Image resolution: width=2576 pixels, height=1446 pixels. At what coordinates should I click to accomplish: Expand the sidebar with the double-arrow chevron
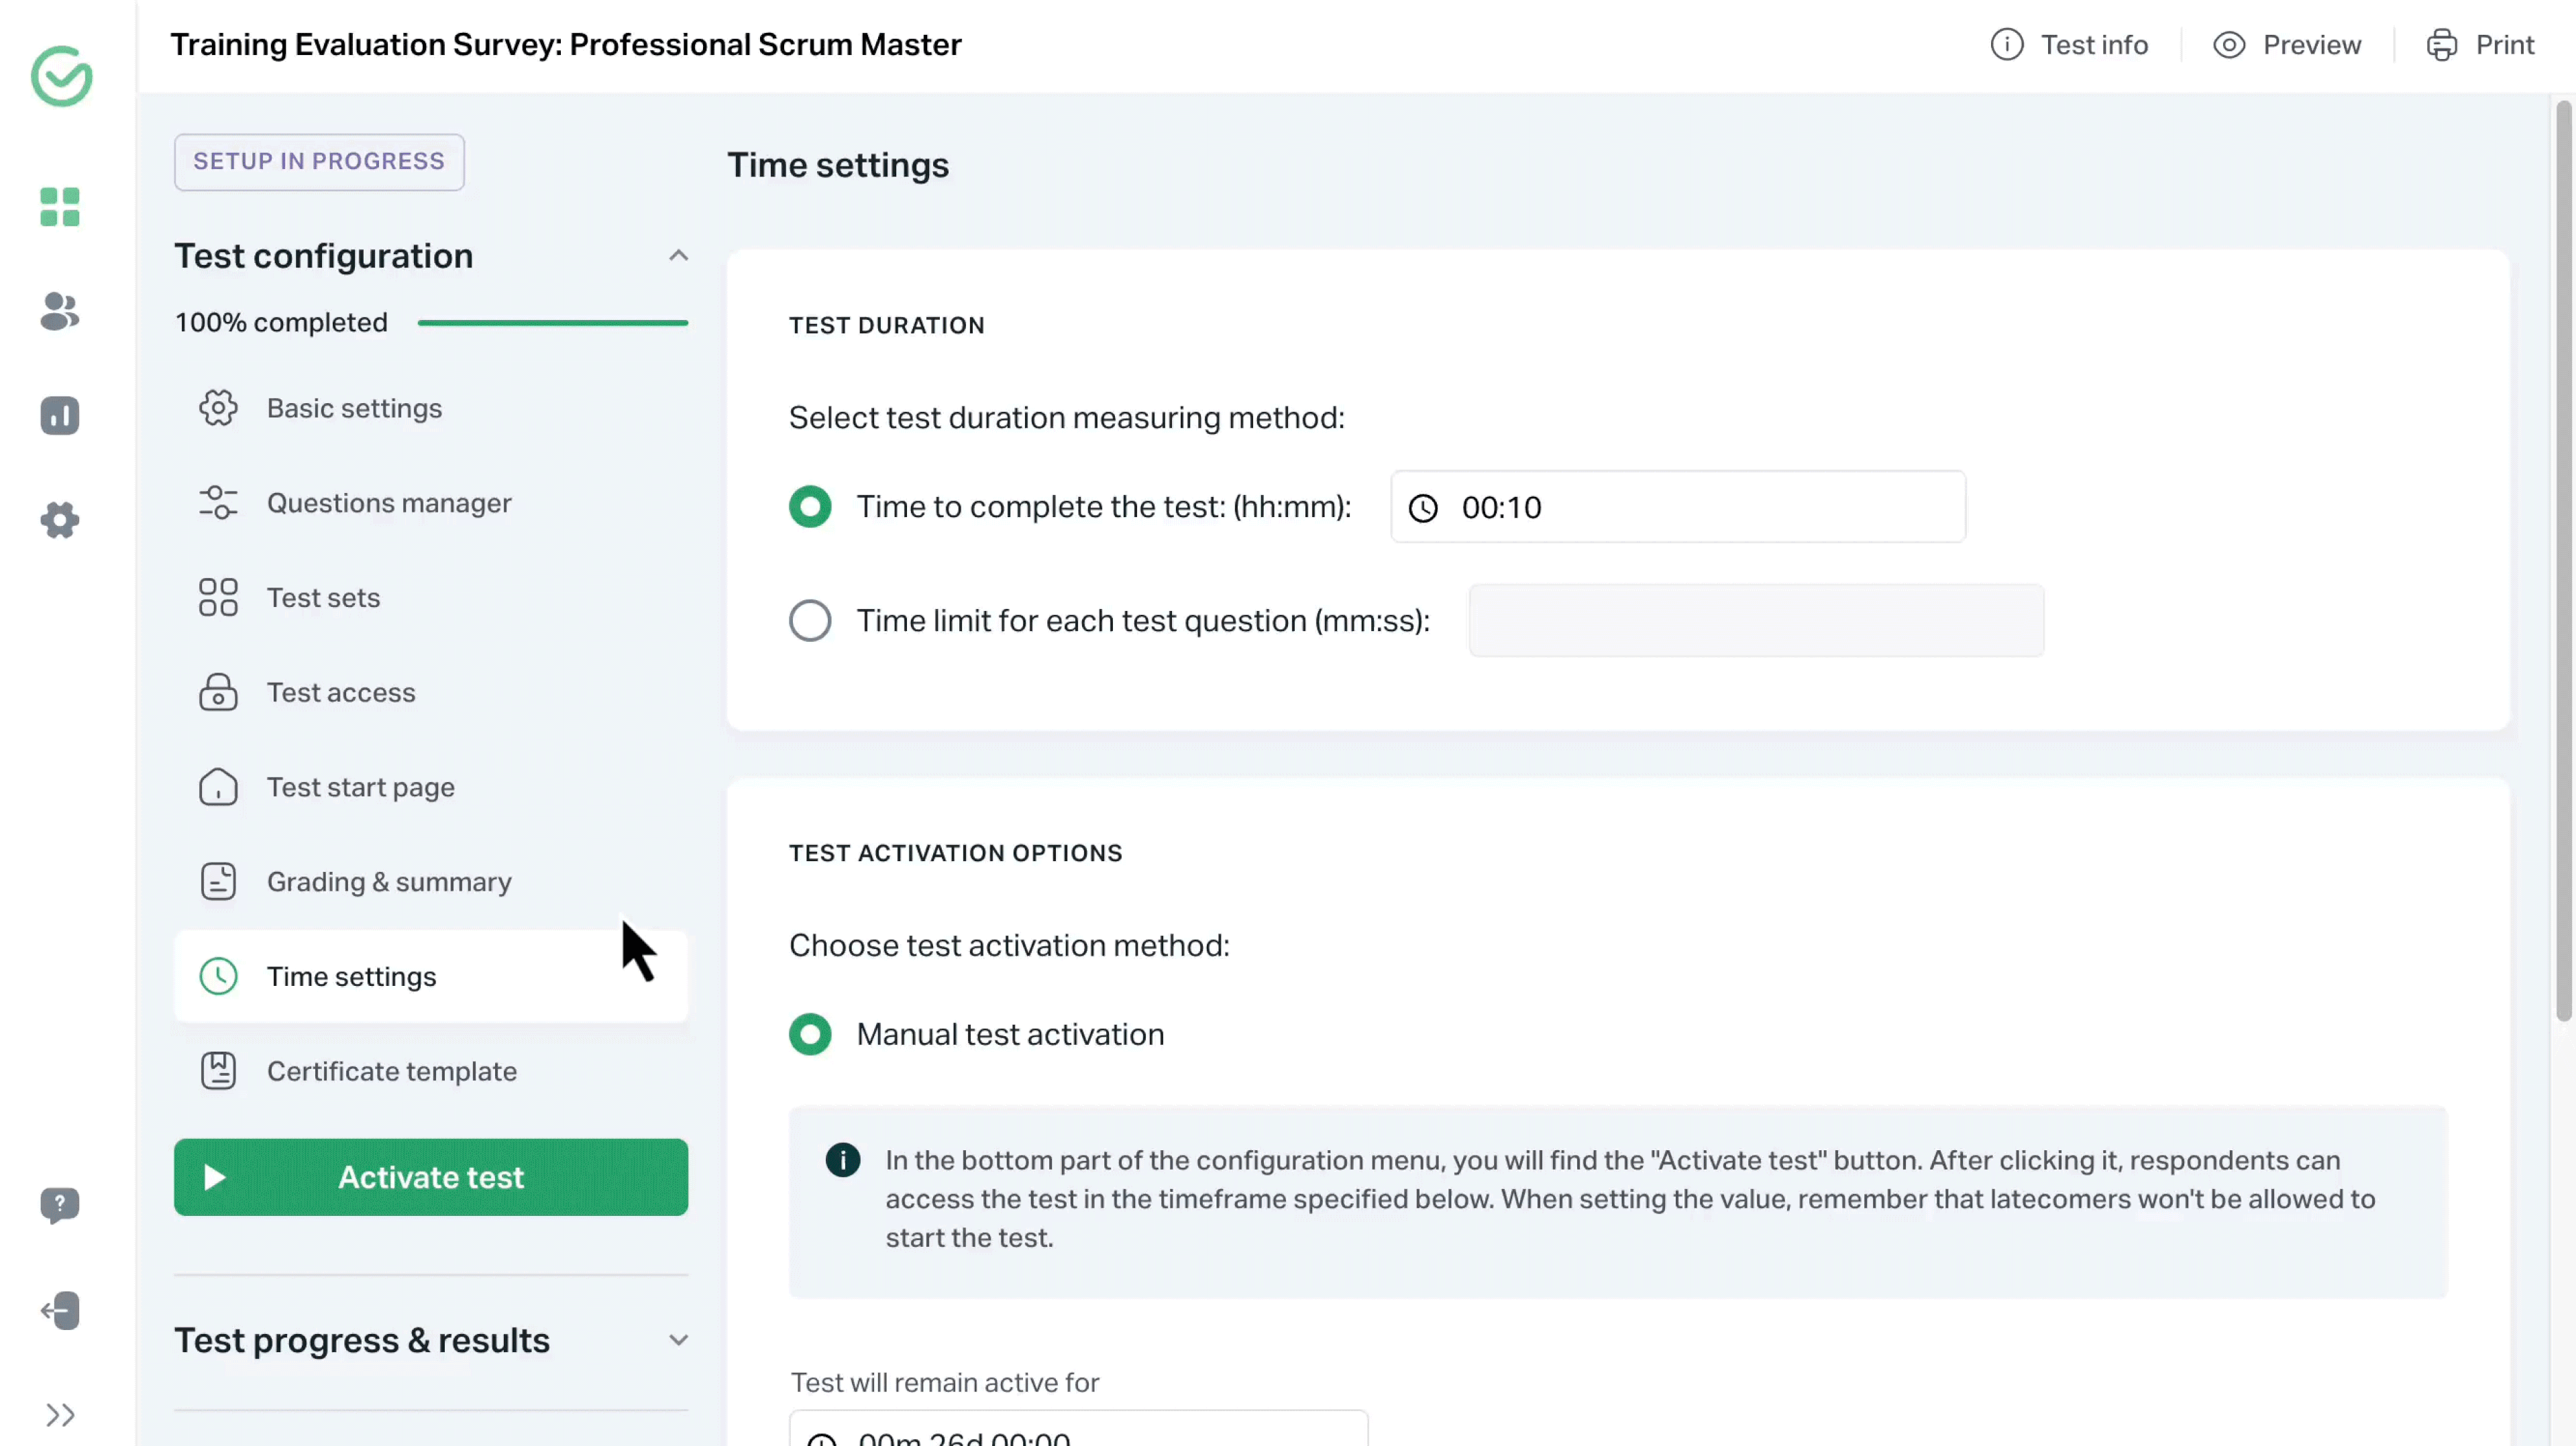point(59,1414)
